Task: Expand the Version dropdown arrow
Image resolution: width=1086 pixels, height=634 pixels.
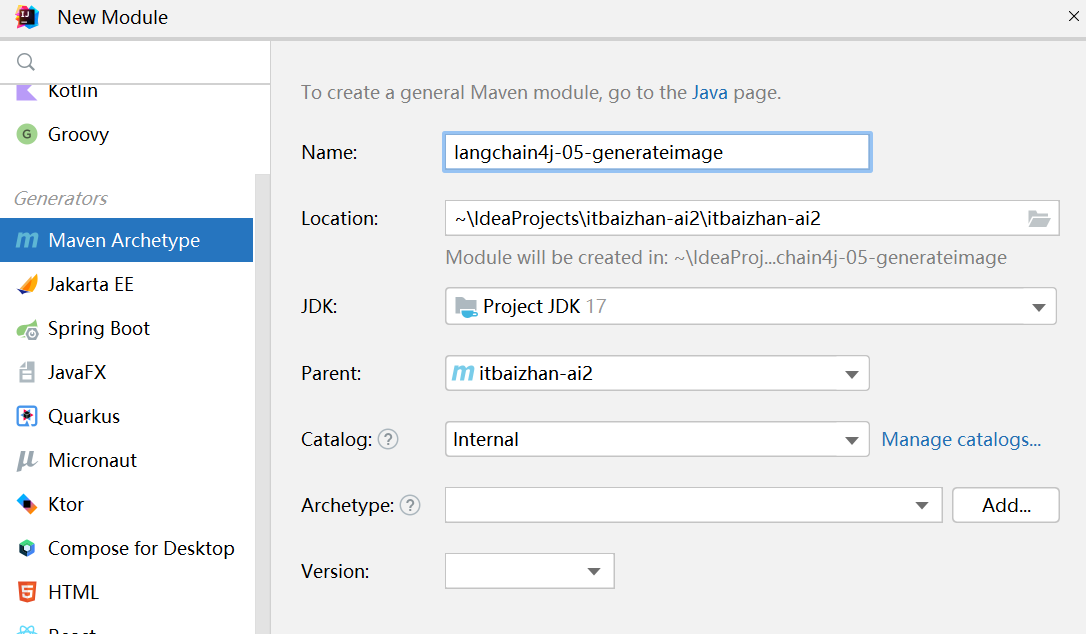Action: point(594,572)
